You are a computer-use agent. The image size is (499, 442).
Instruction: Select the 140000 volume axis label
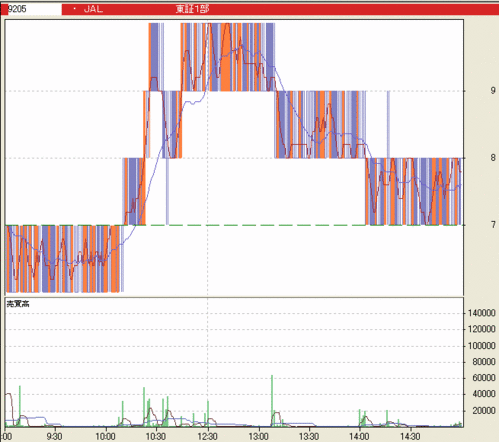(x=481, y=313)
